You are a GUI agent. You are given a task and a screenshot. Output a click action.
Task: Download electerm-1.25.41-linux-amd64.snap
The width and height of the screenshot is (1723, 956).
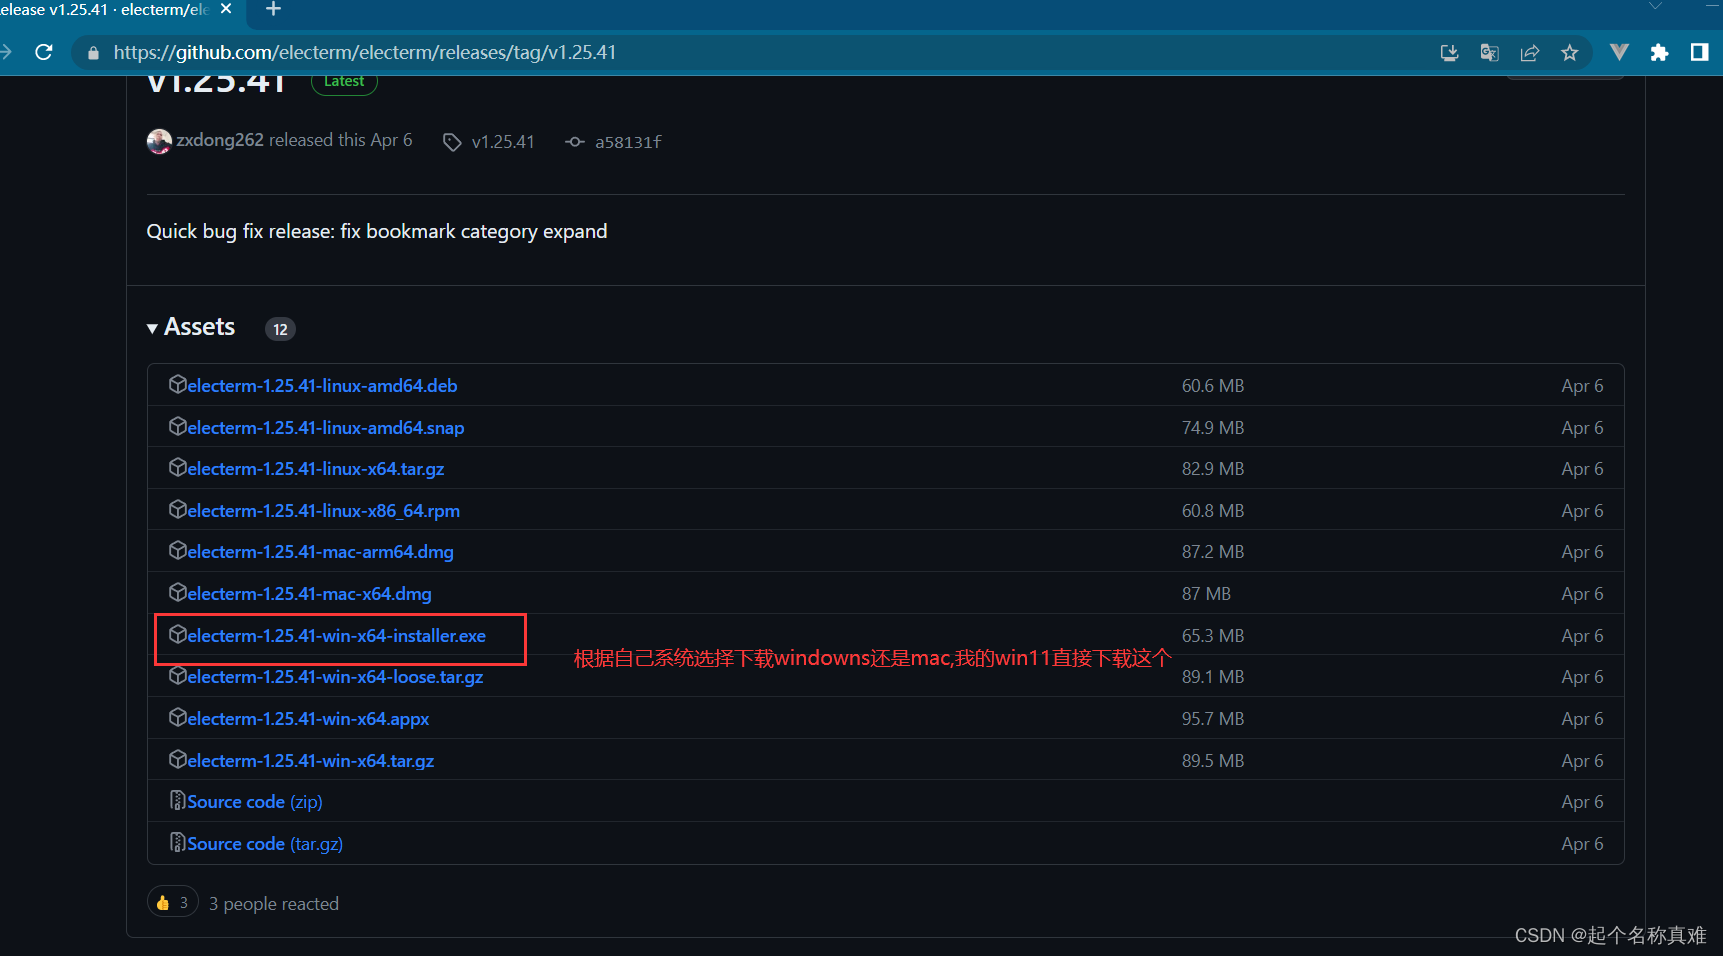click(325, 428)
